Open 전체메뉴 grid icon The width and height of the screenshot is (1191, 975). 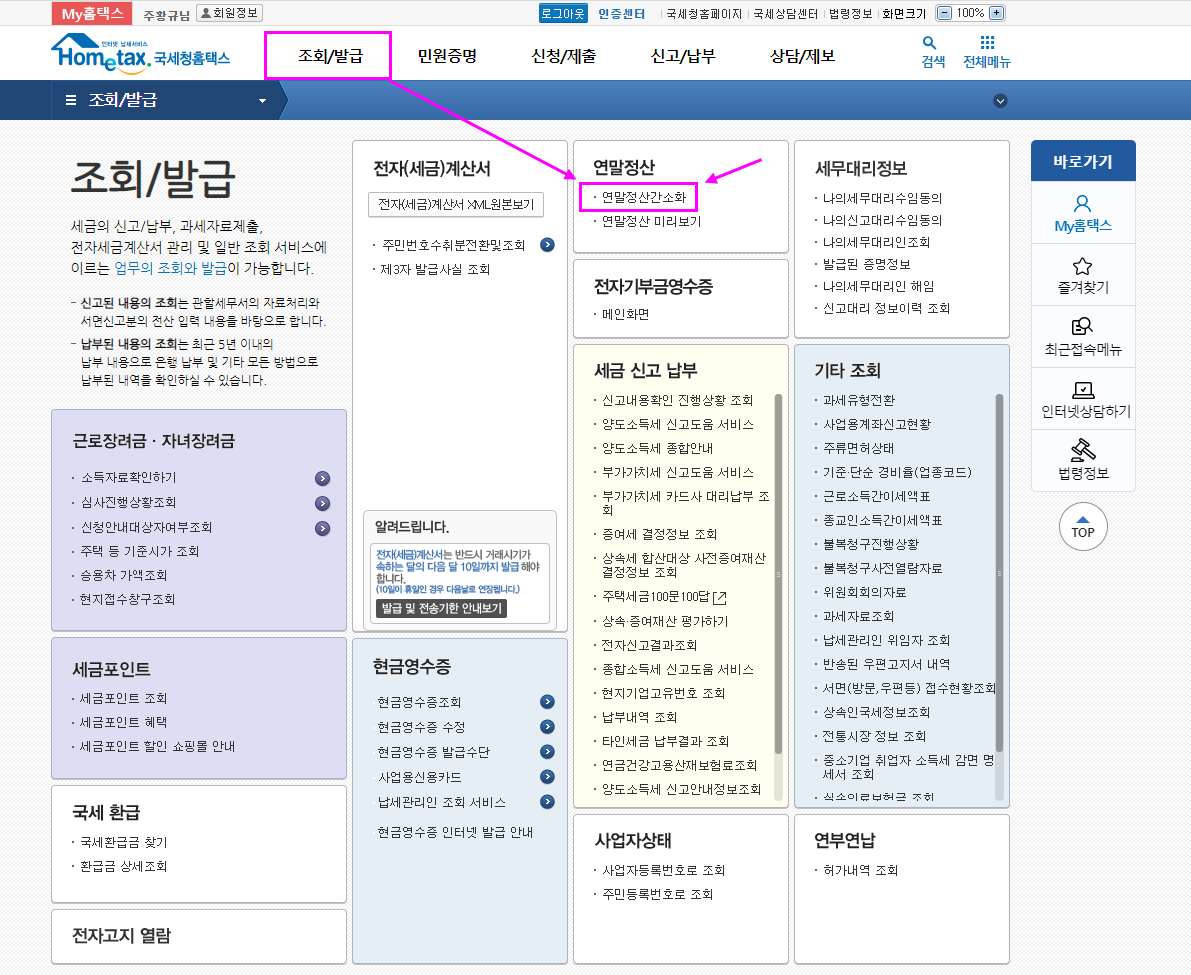(987, 43)
